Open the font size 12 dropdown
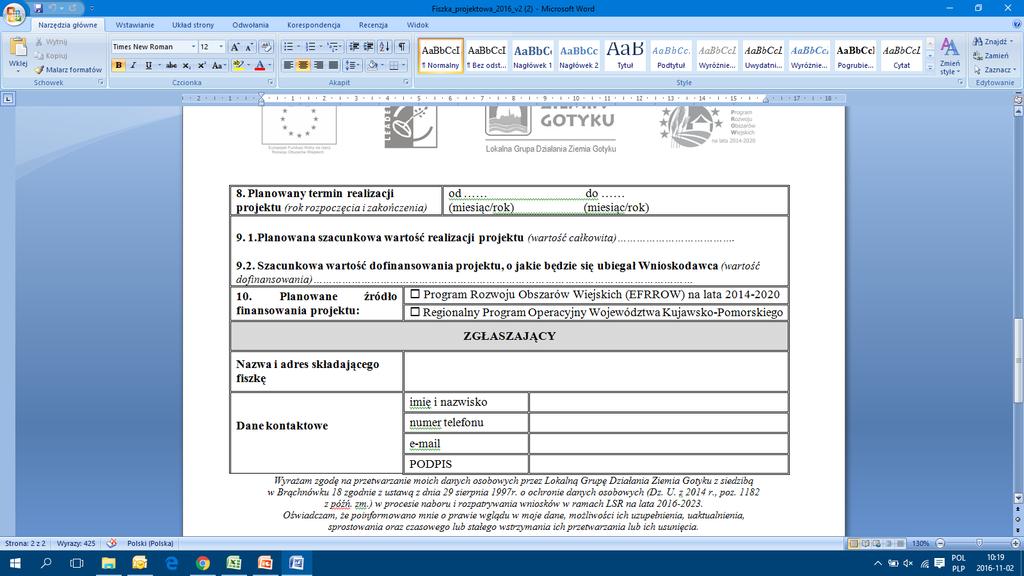This screenshot has height=576, width=1024. pos(221,47)
